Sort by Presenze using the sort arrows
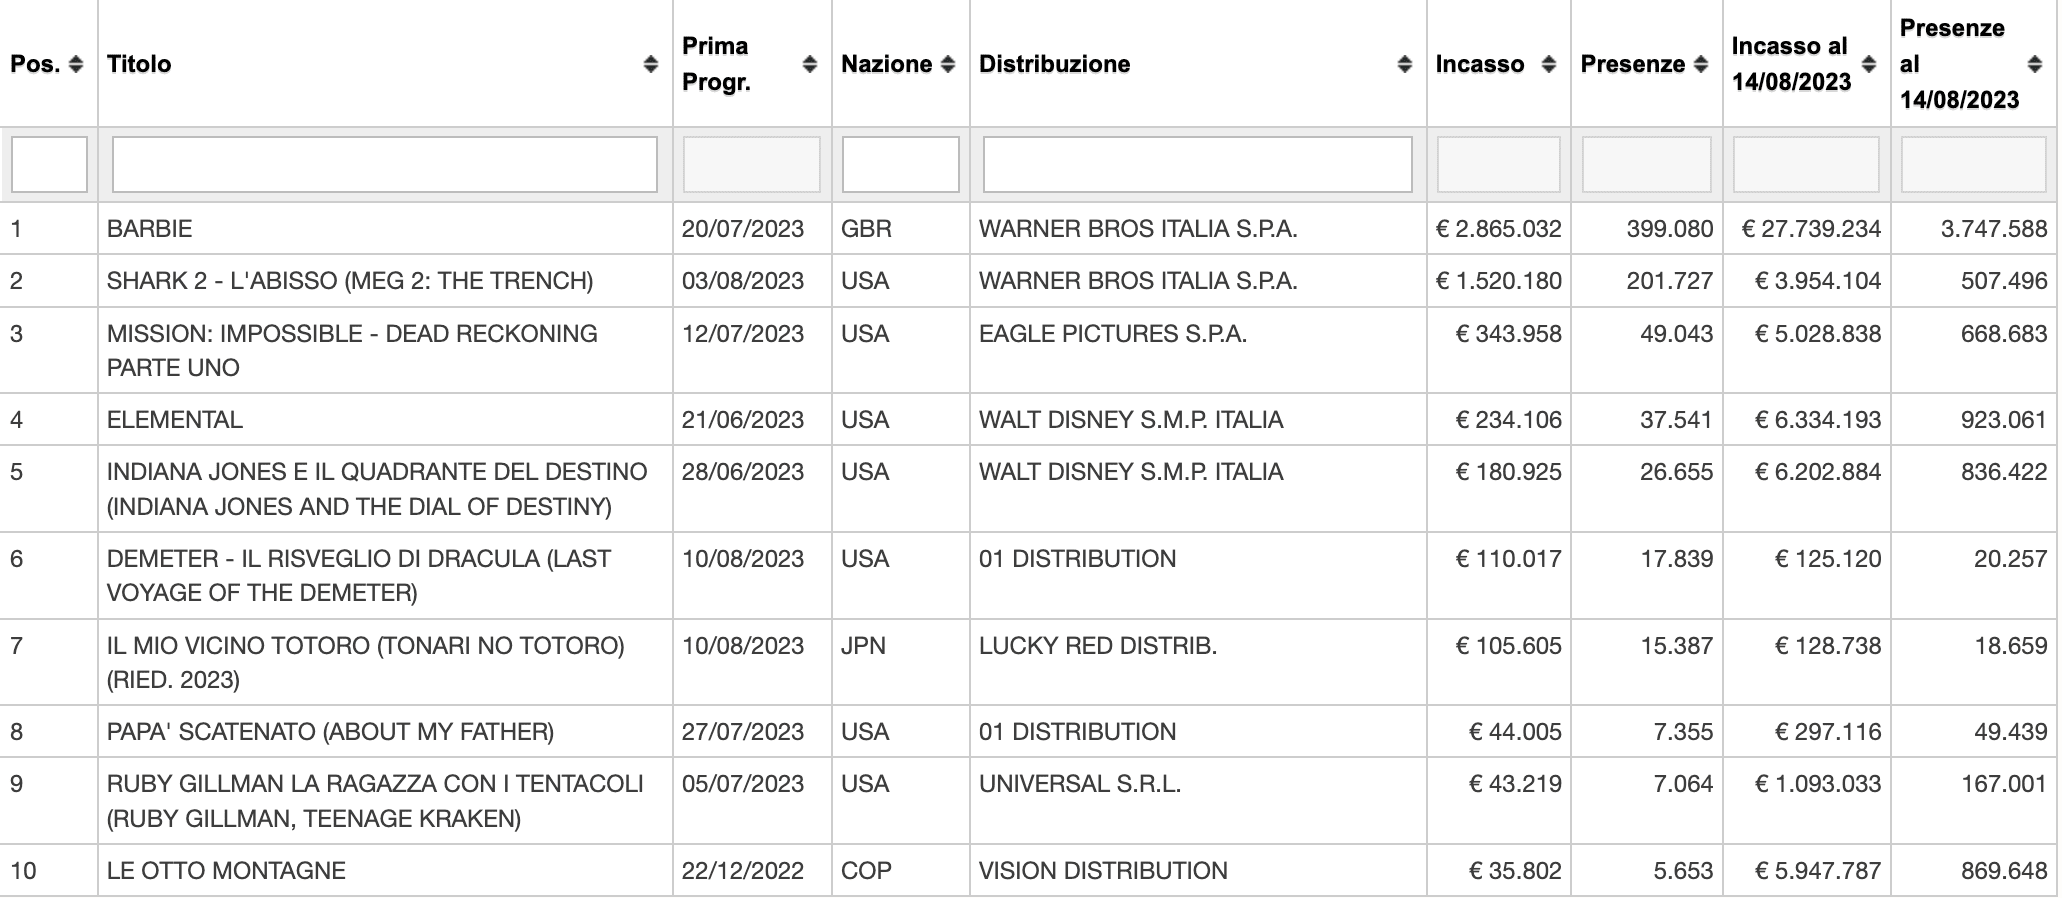This screenshot has height=898, width=2062. (x=1701, y=64)
